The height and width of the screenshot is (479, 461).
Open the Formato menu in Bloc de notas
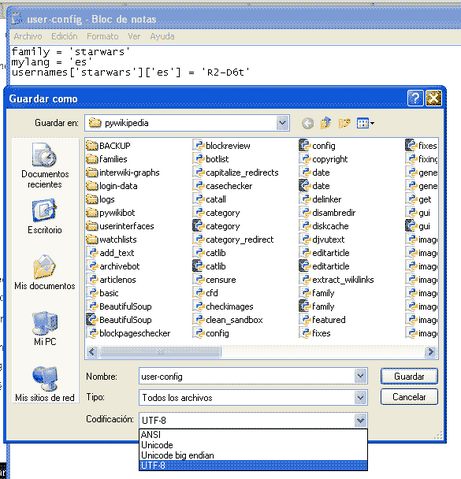click(x=102, y=36)
